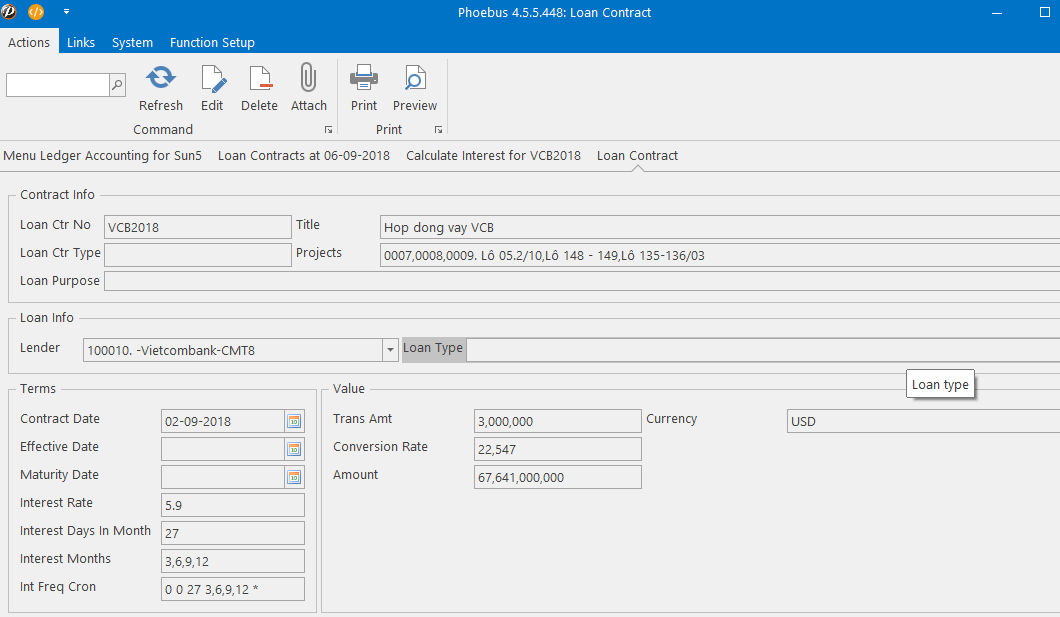Click the search magnifier icon in ribbon

pyautogui.click(x=117, y=86)
